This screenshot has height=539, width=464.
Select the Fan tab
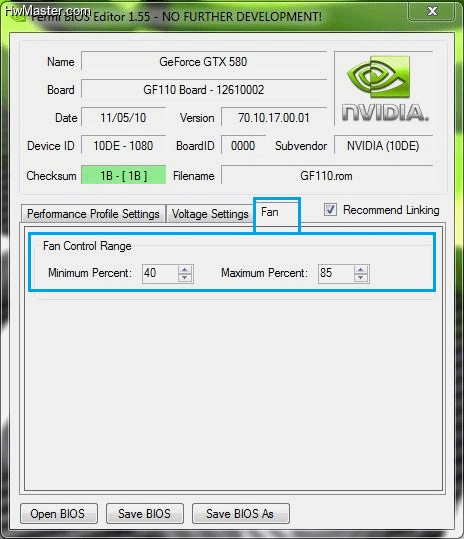277,212
